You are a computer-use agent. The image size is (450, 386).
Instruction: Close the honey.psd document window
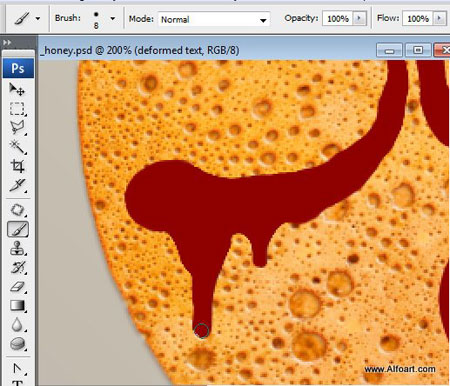point(443,51)
